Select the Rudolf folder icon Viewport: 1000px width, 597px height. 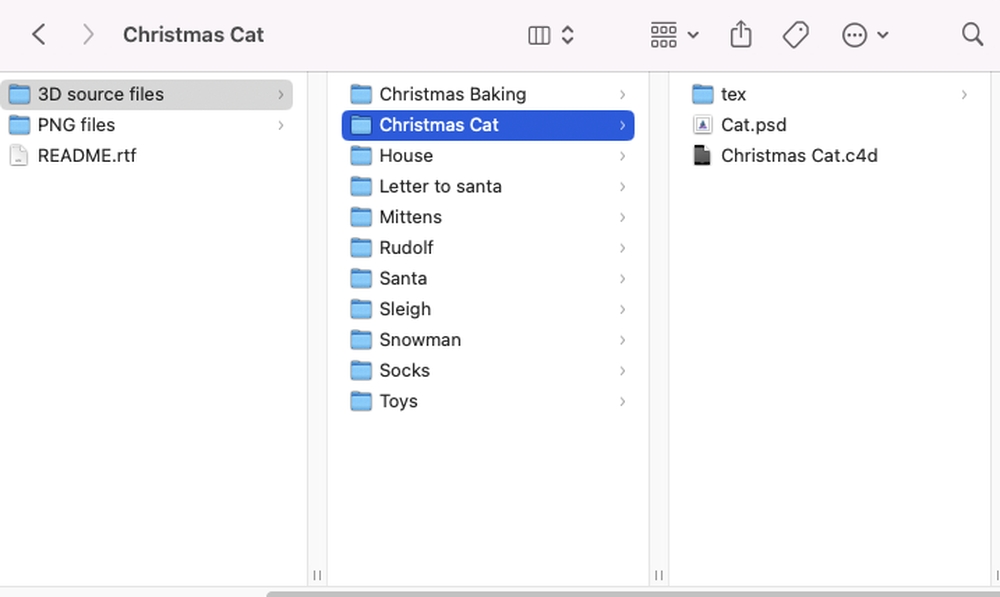pyautogui.click(x=361, y=247)
